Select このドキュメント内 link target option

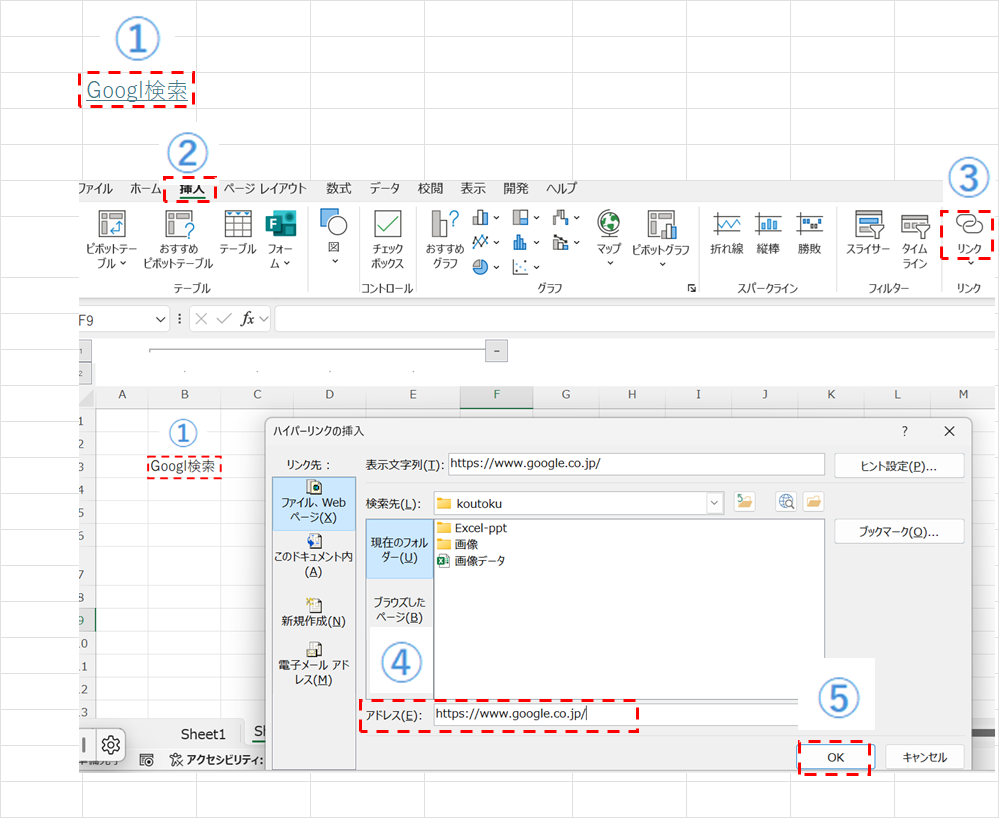pyautogui.click(x=314, y=556)
